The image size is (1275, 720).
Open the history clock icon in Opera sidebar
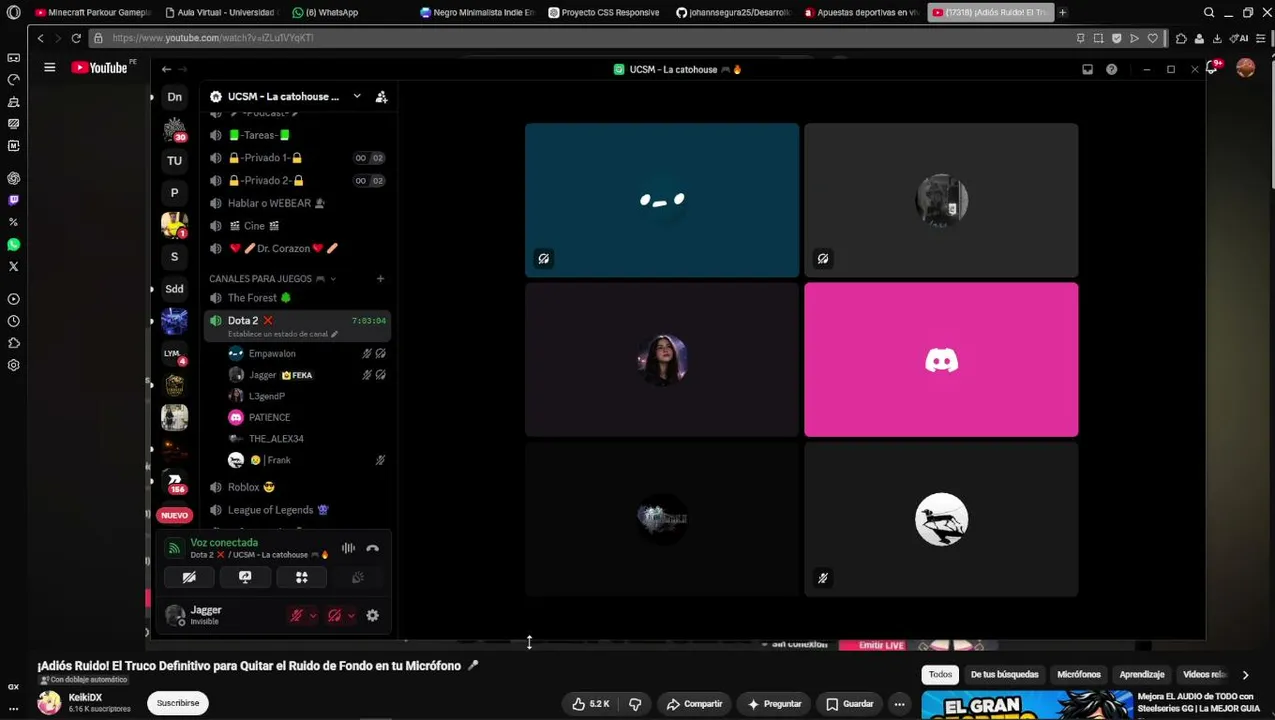point(13,321)
